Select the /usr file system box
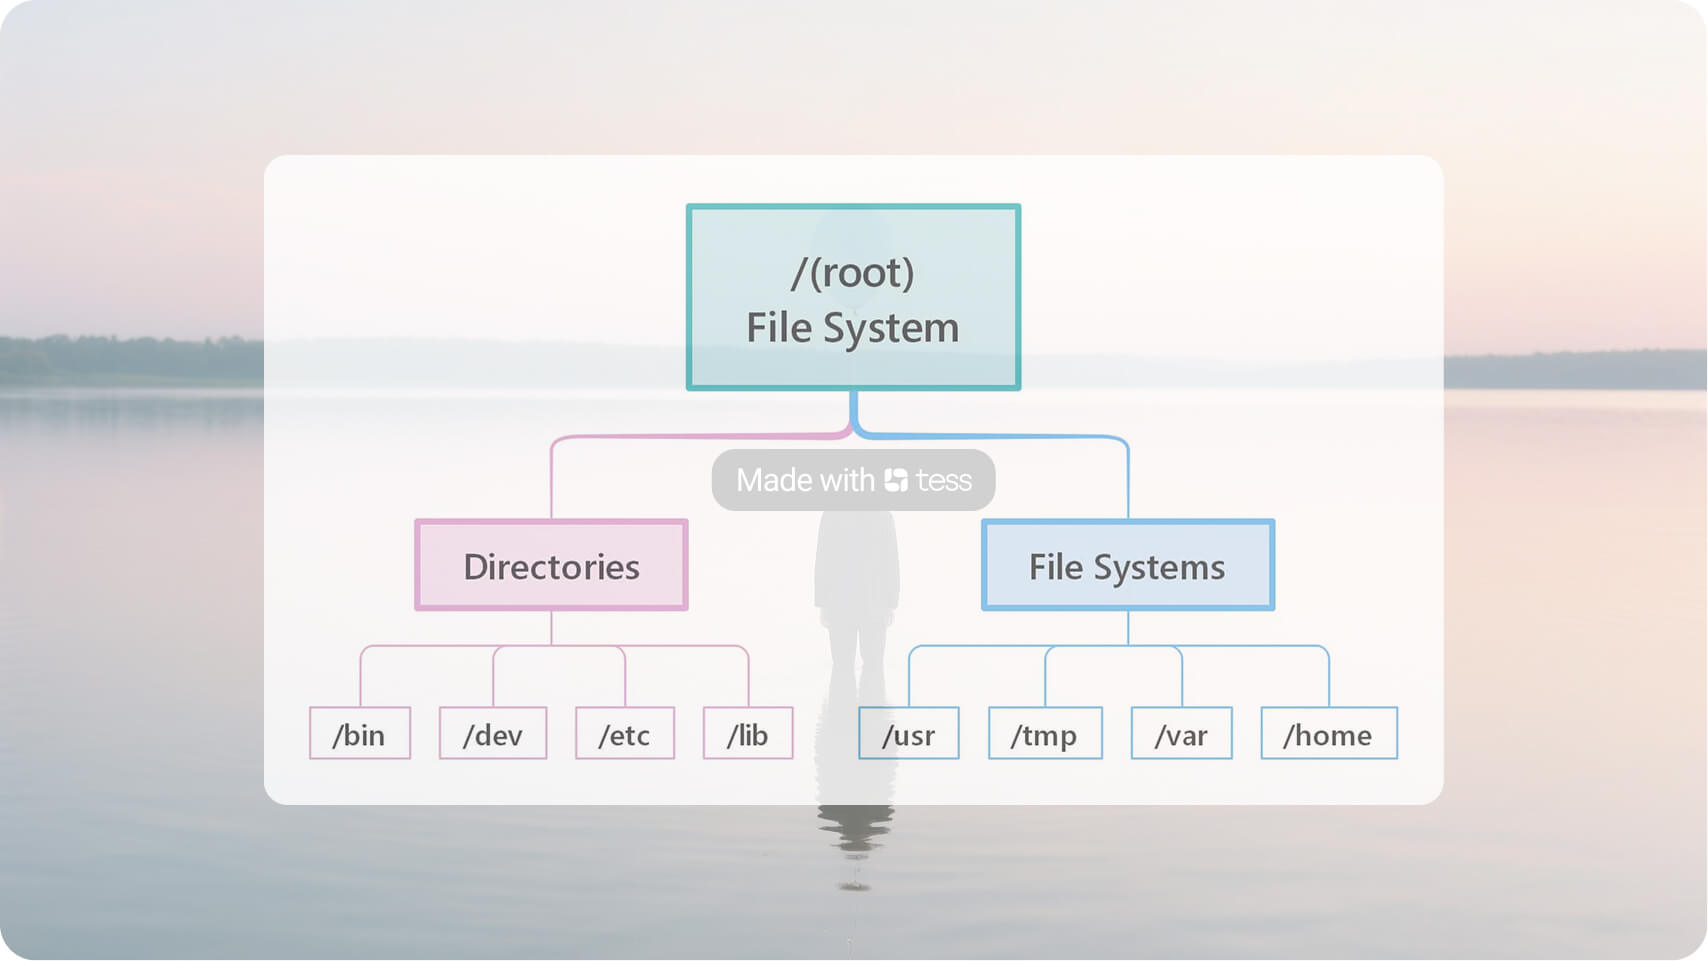Screen dimensions: 1708x961 tap(908, 734)
